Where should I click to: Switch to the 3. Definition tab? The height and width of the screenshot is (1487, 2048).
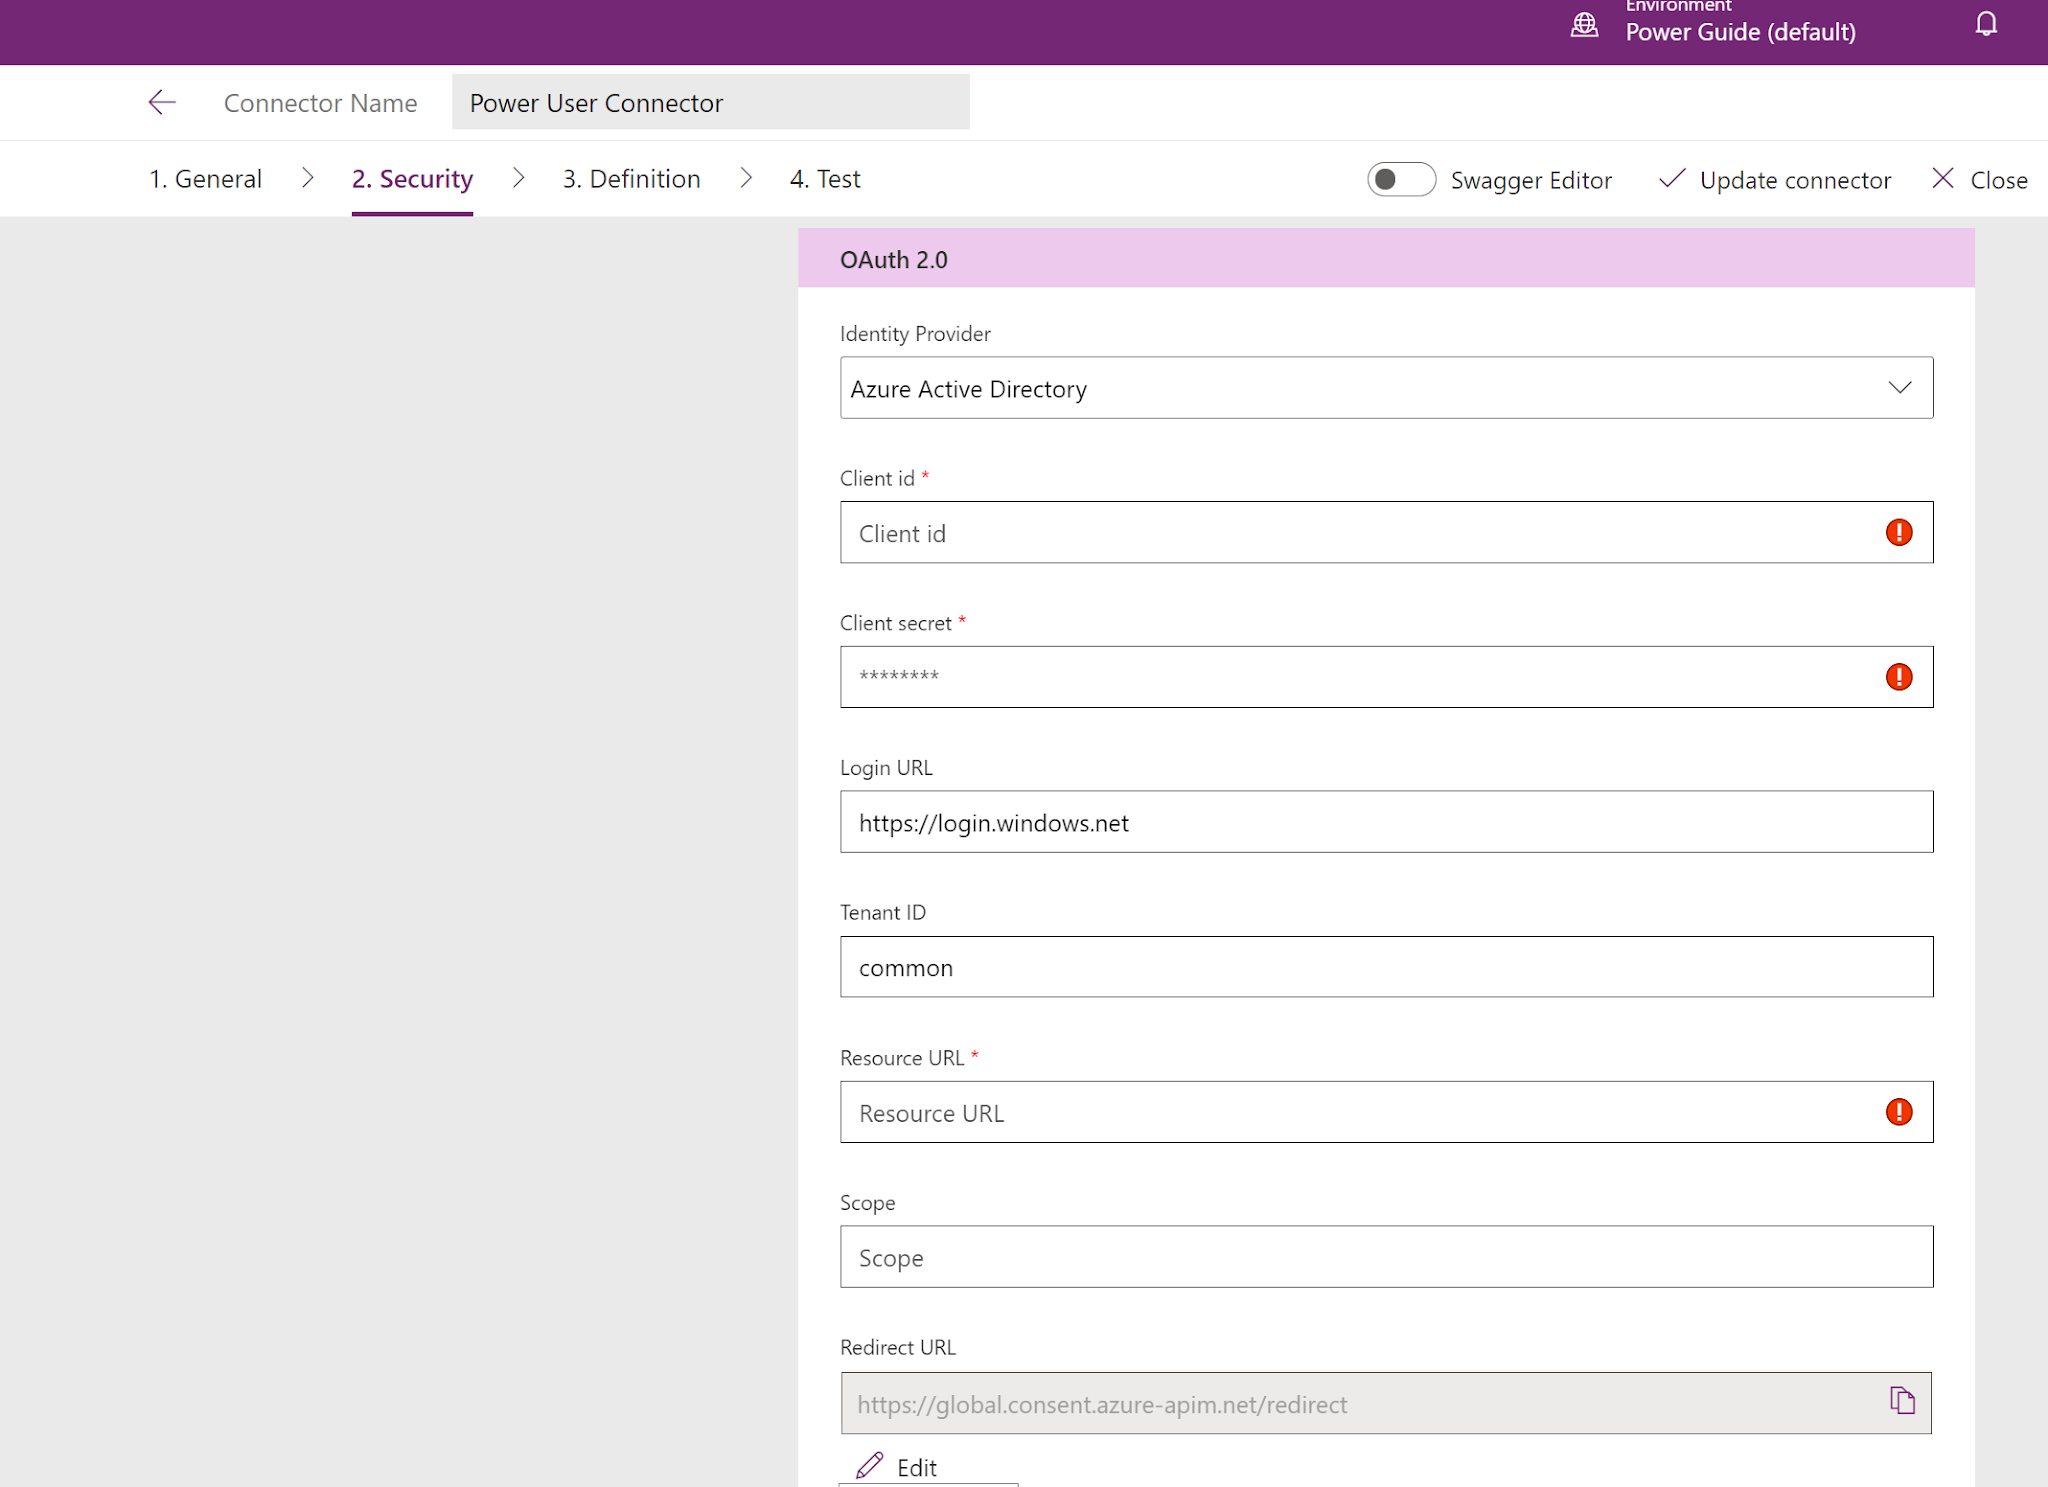pos(631,179)
